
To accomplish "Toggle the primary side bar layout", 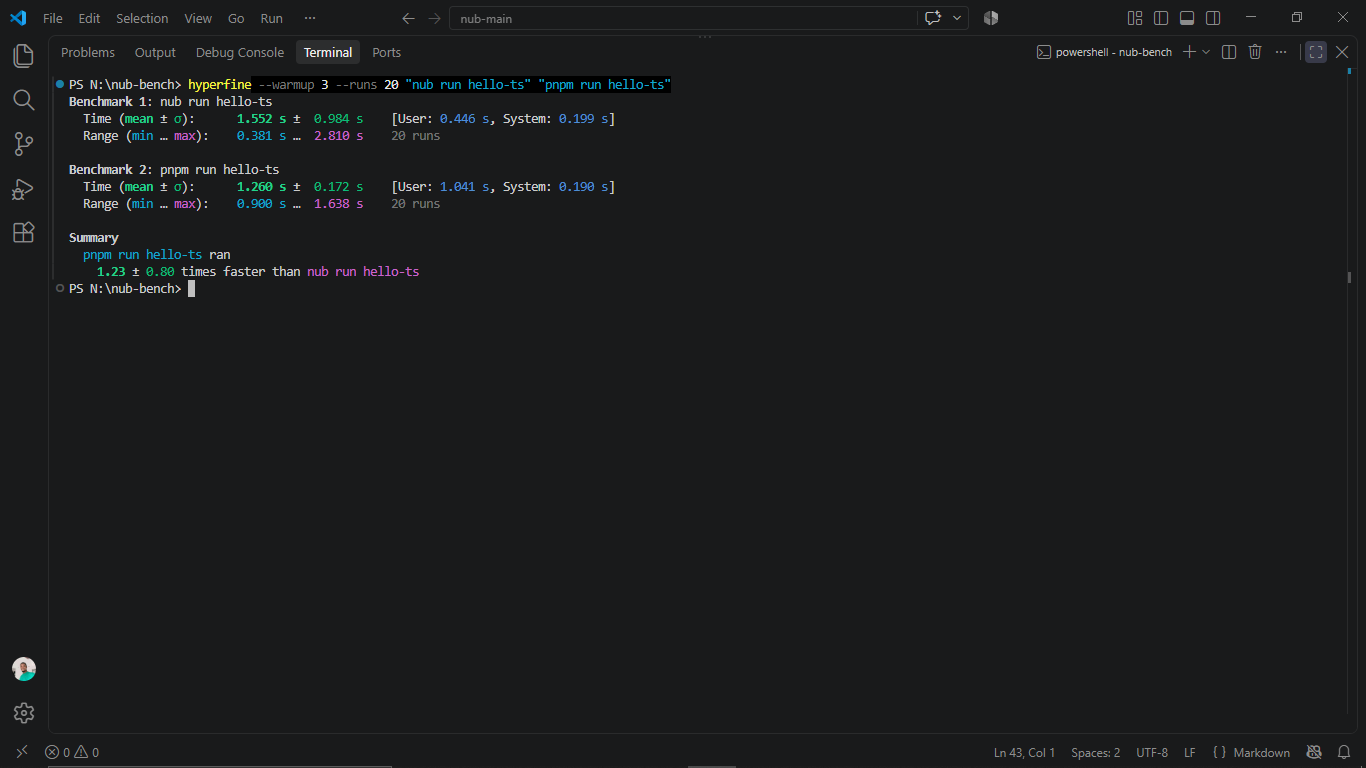I will pos(1161,18).
